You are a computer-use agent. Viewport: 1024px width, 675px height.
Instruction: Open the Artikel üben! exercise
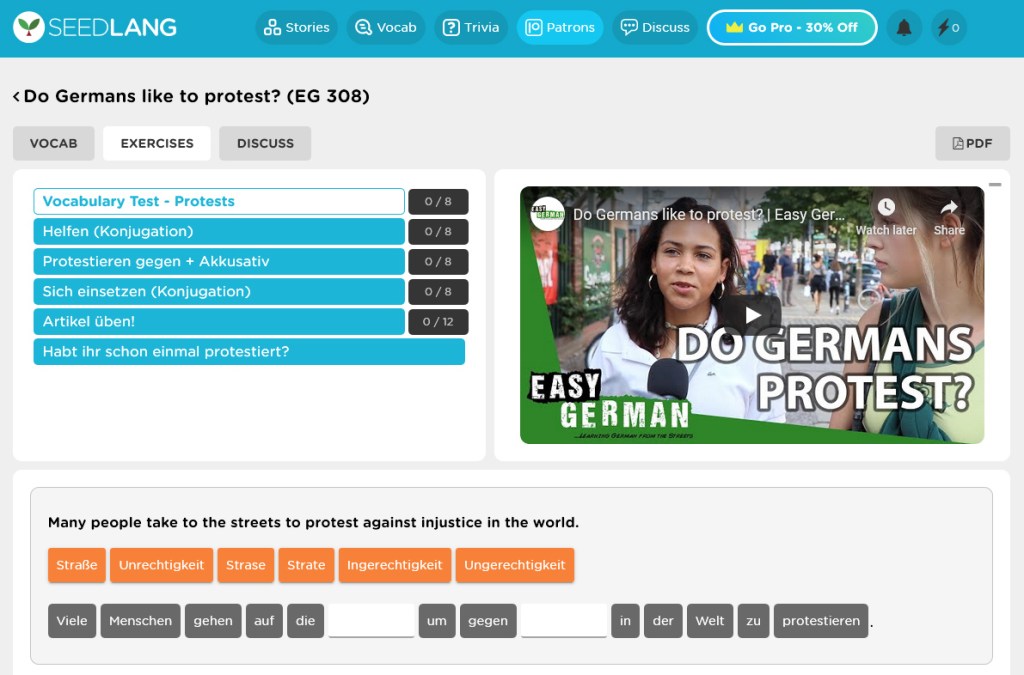click(x=218, y=322)
